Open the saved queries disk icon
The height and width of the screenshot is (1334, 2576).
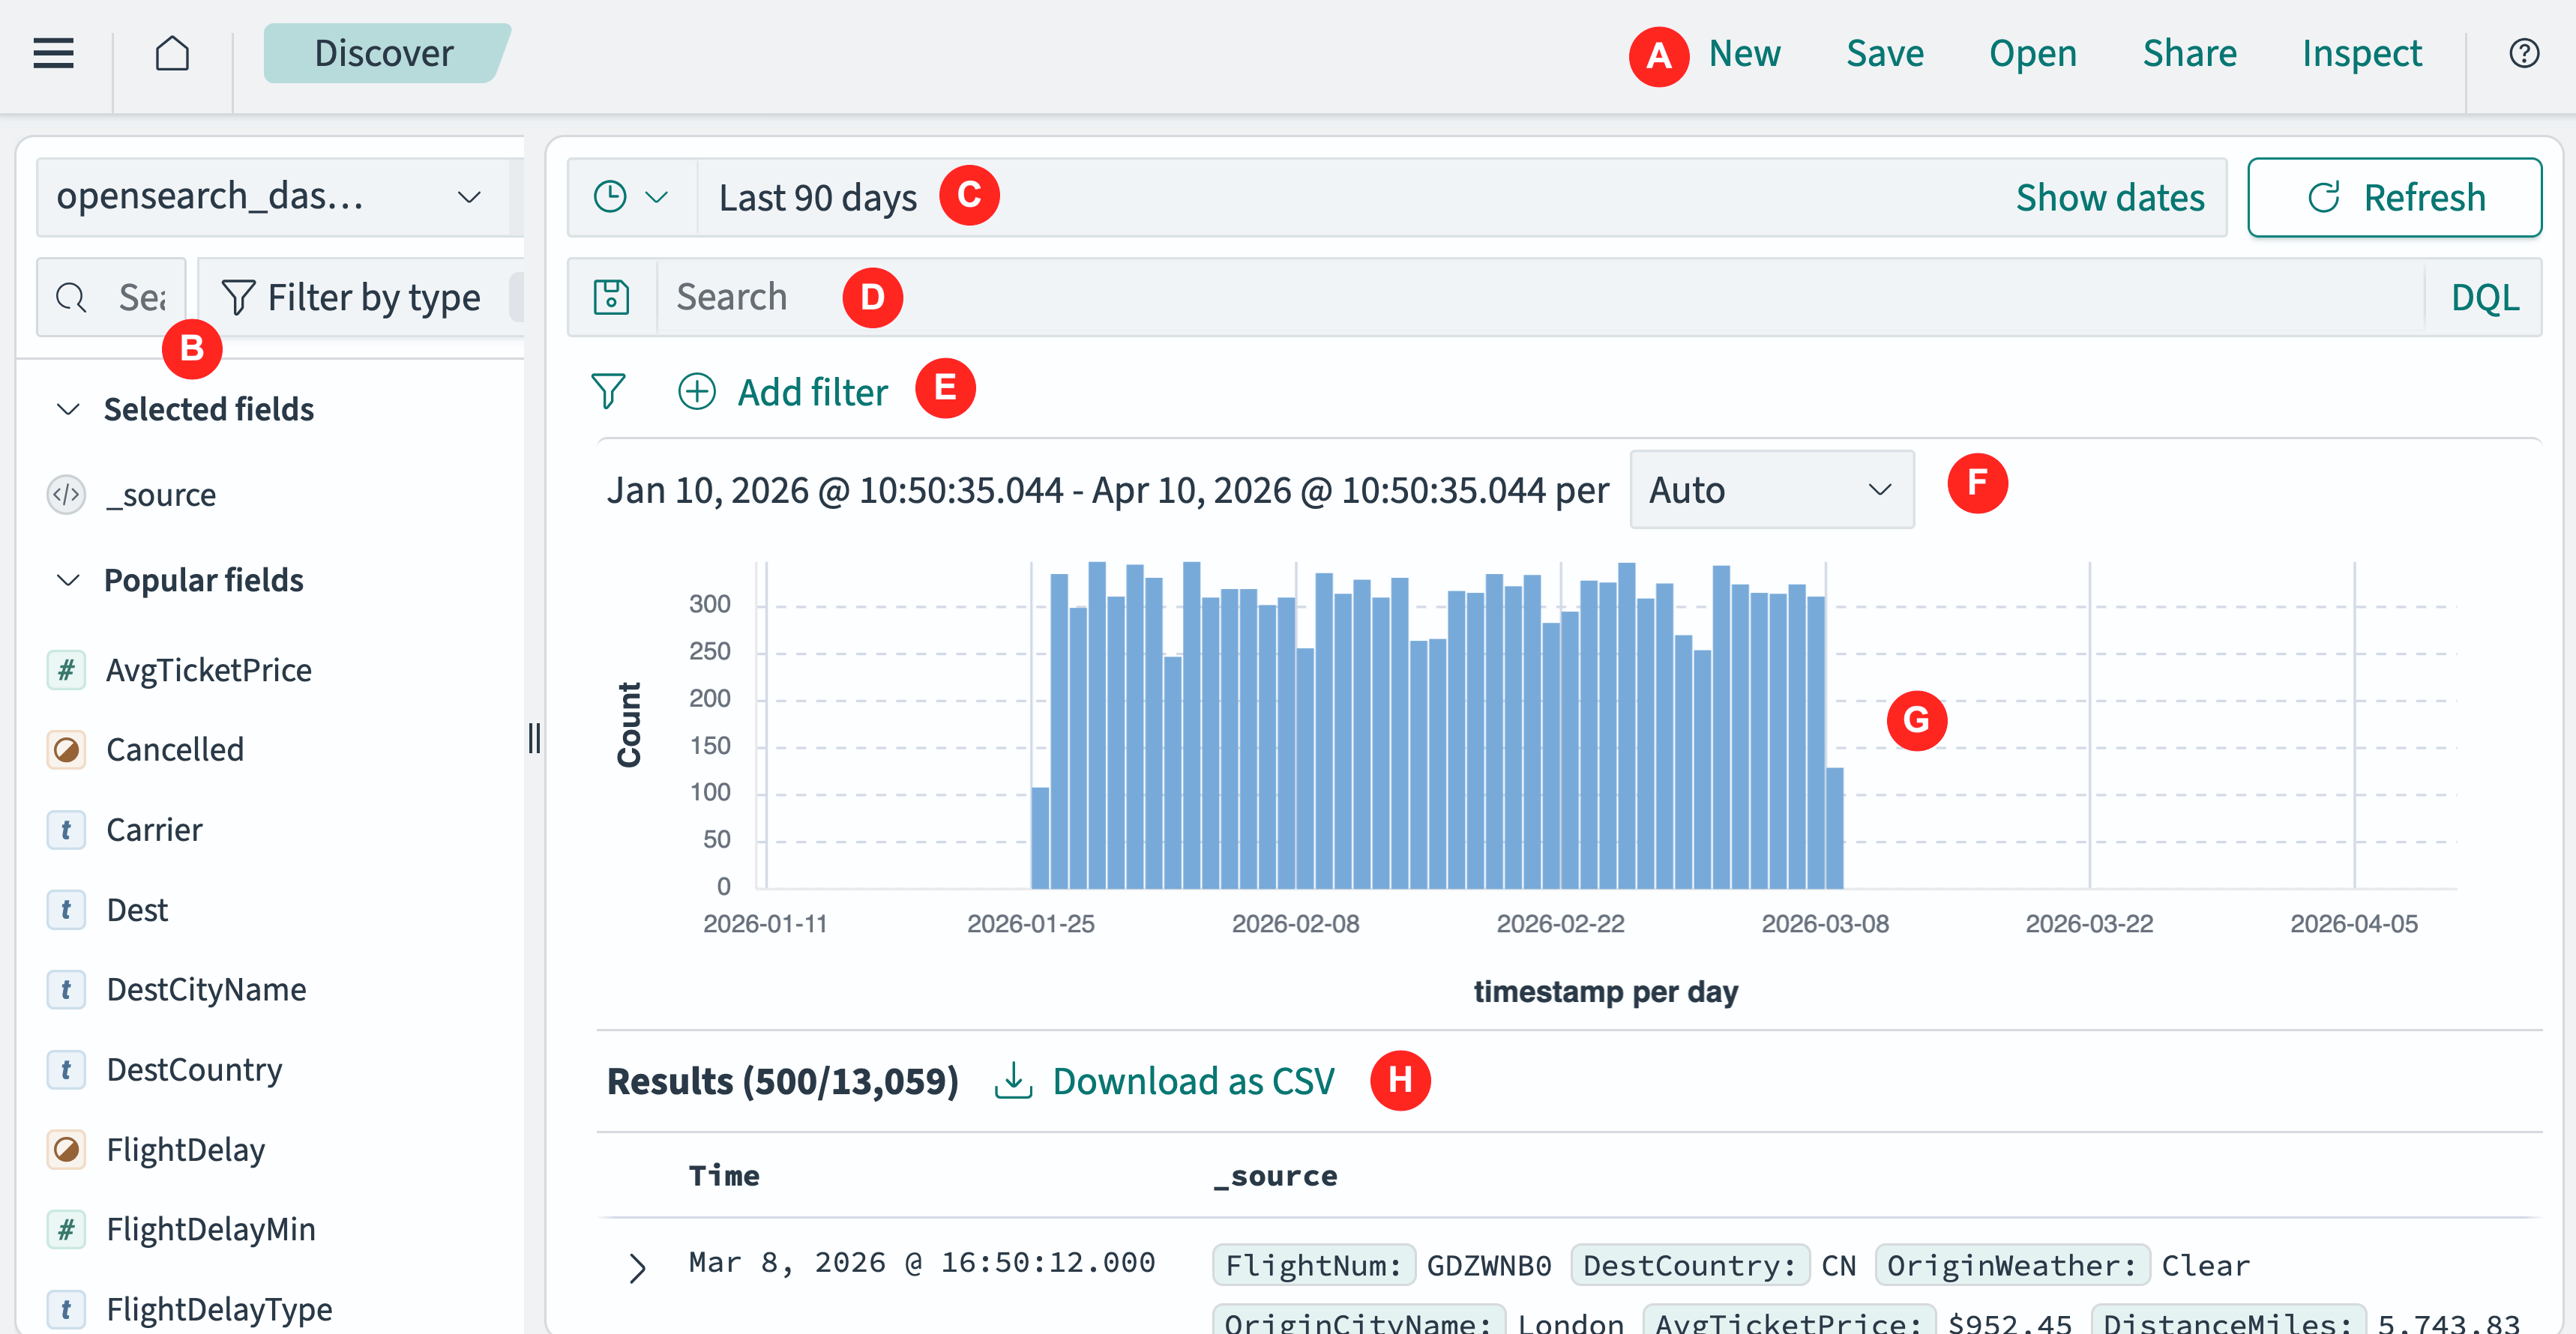[x=611, y=297]
